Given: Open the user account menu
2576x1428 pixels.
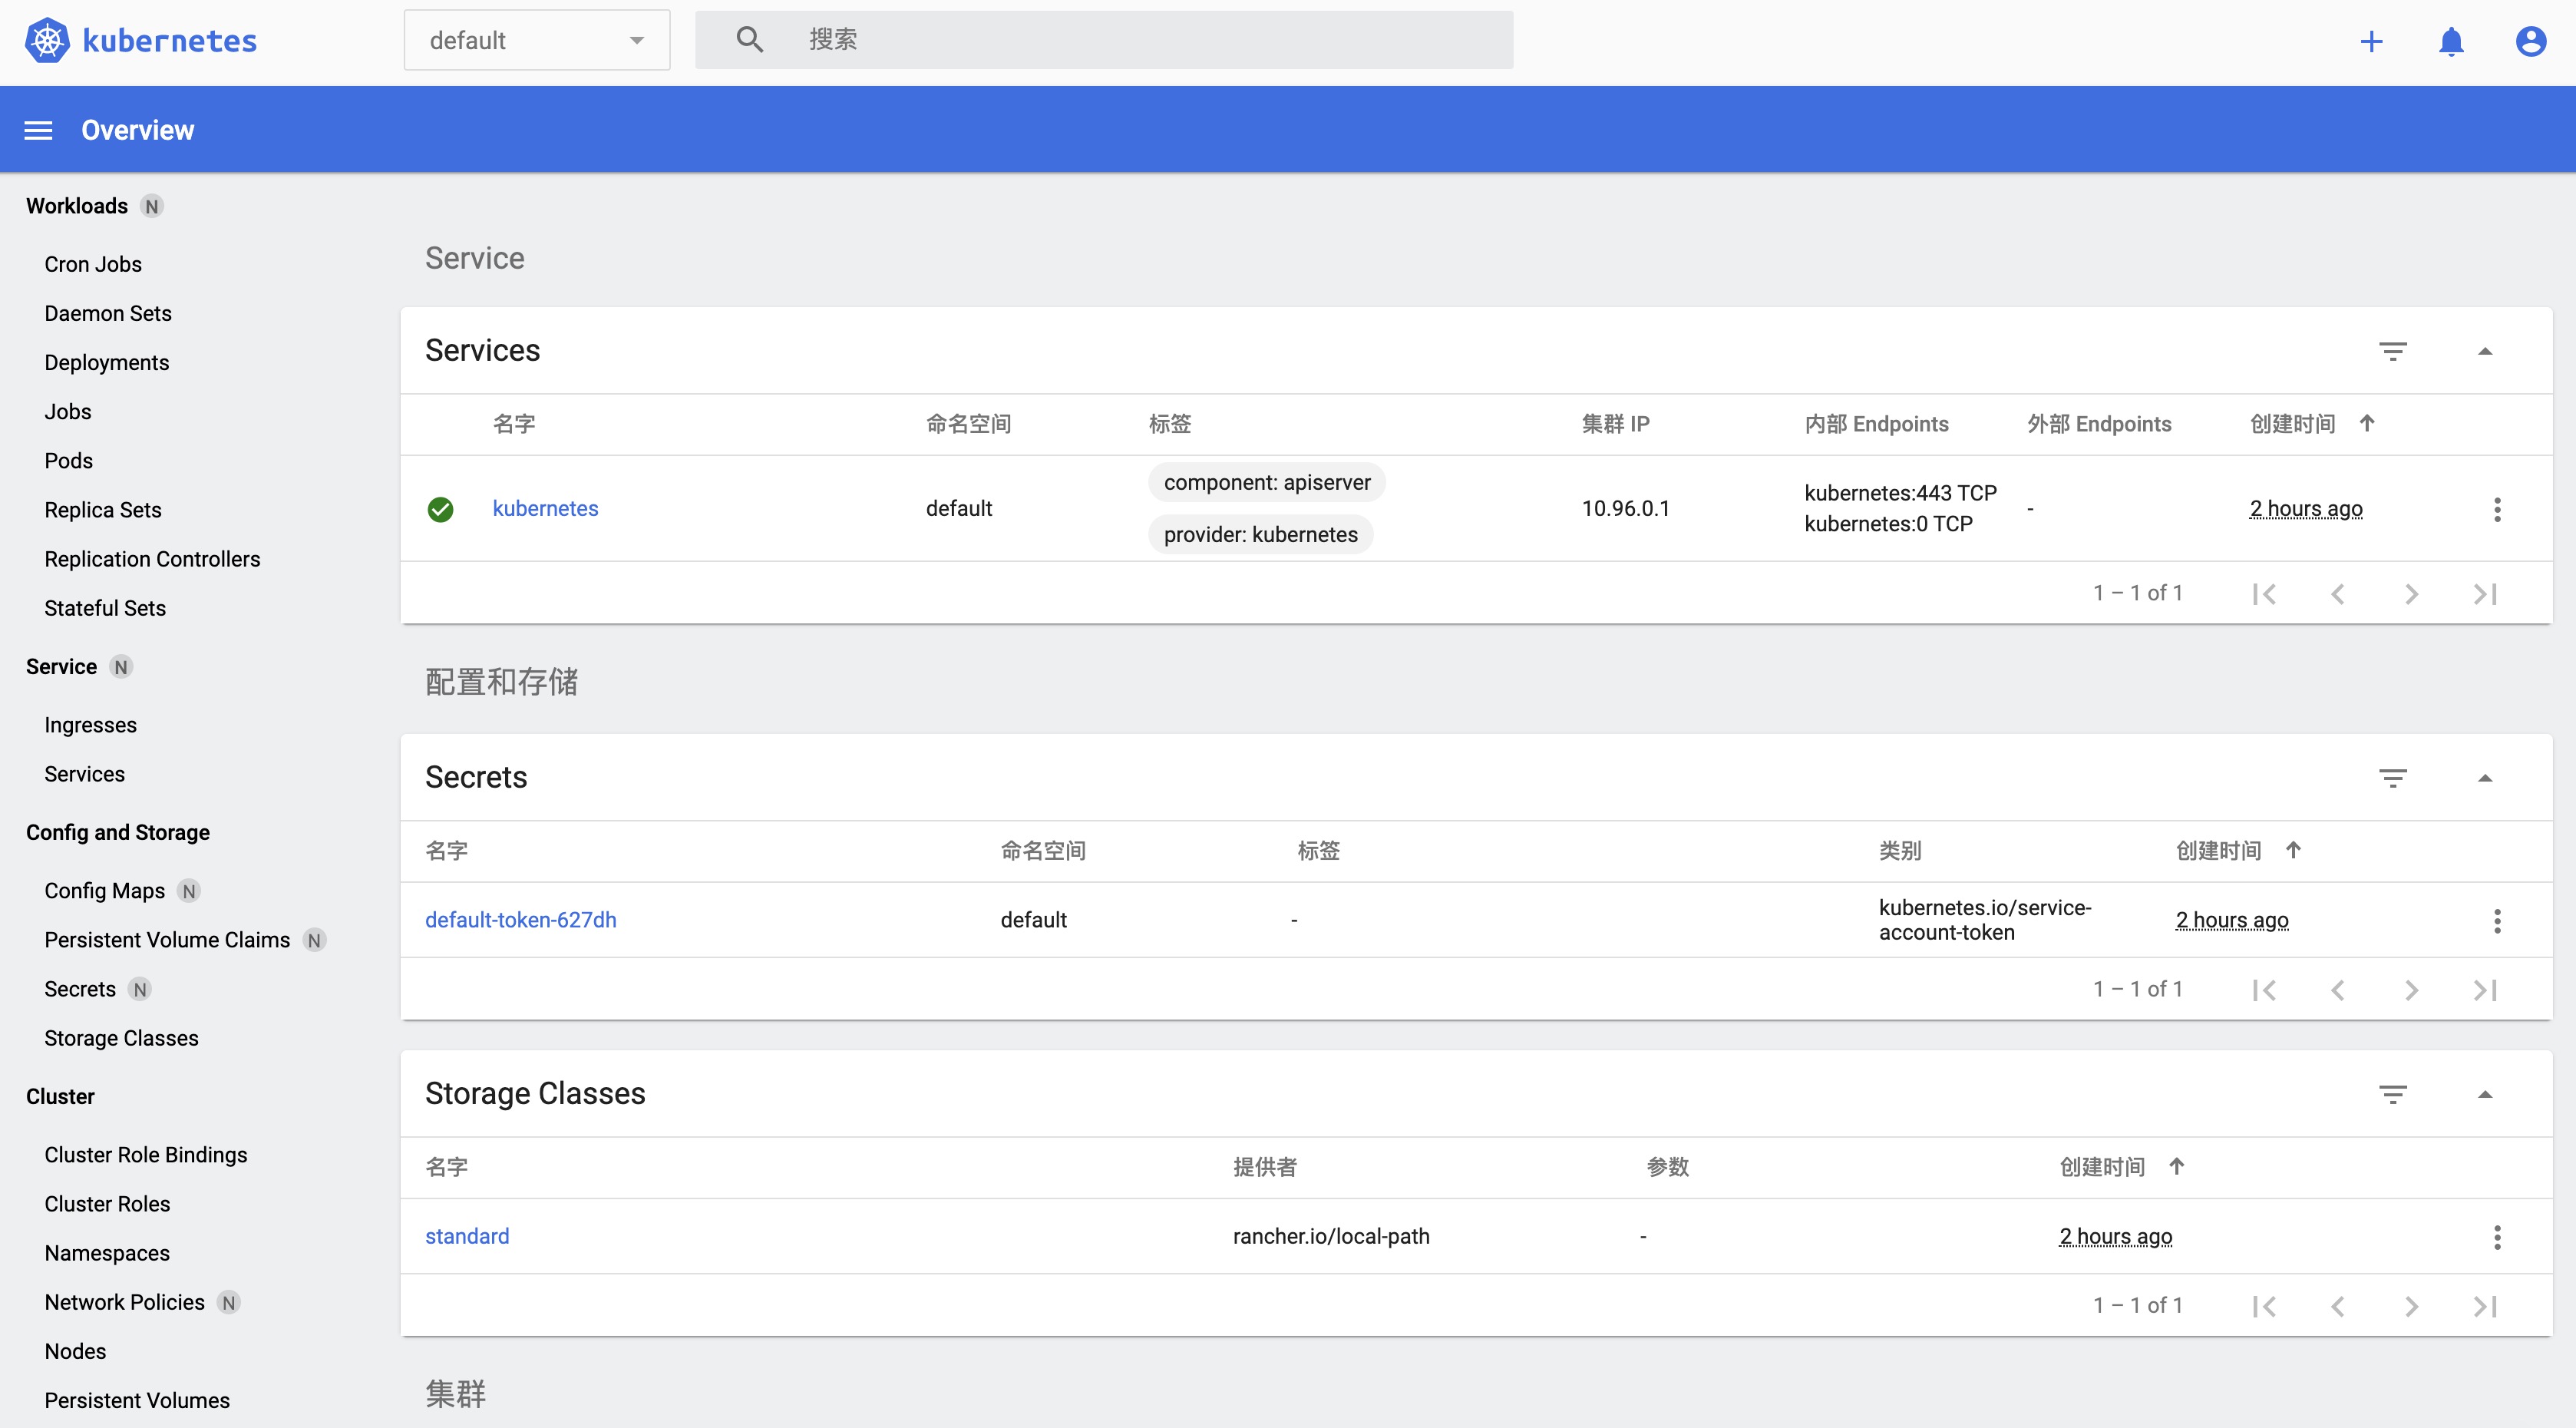Looking at the screenshot, I should click(2529, 41).
